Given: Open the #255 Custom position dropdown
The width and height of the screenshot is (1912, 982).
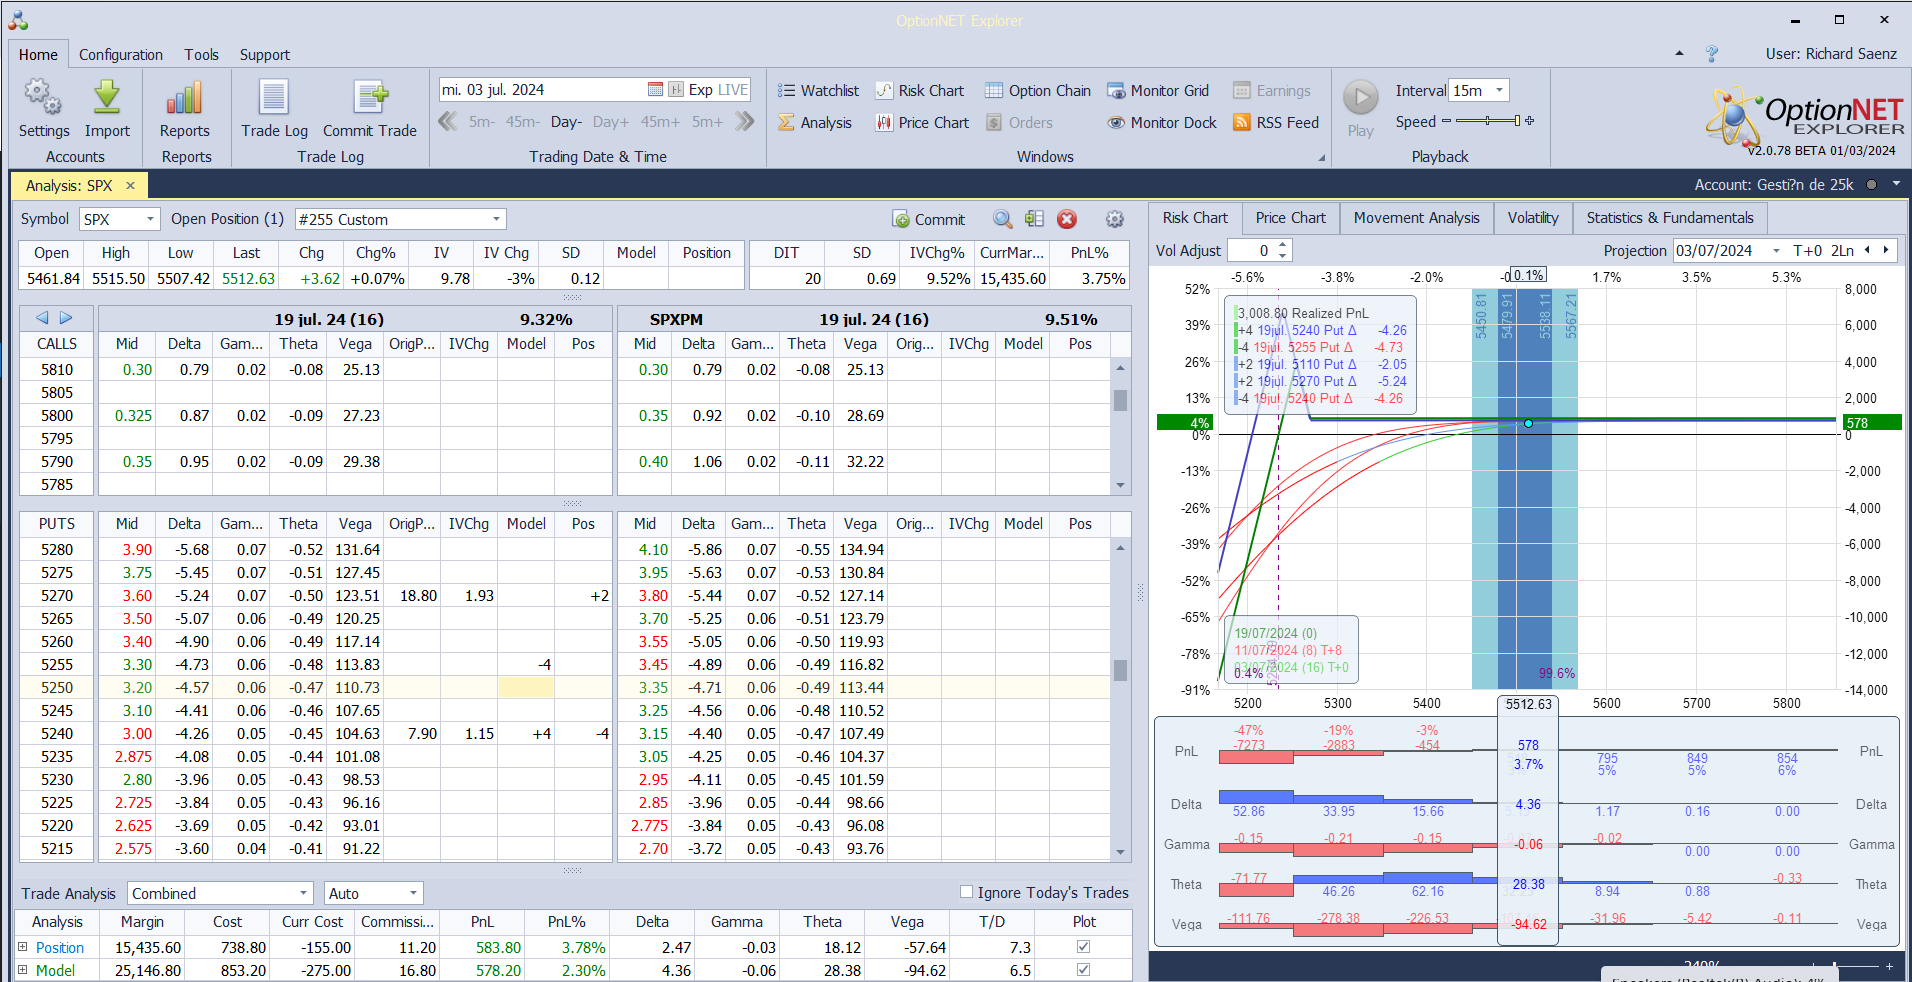Looking at the screenshot, I should tap(496, 219).
